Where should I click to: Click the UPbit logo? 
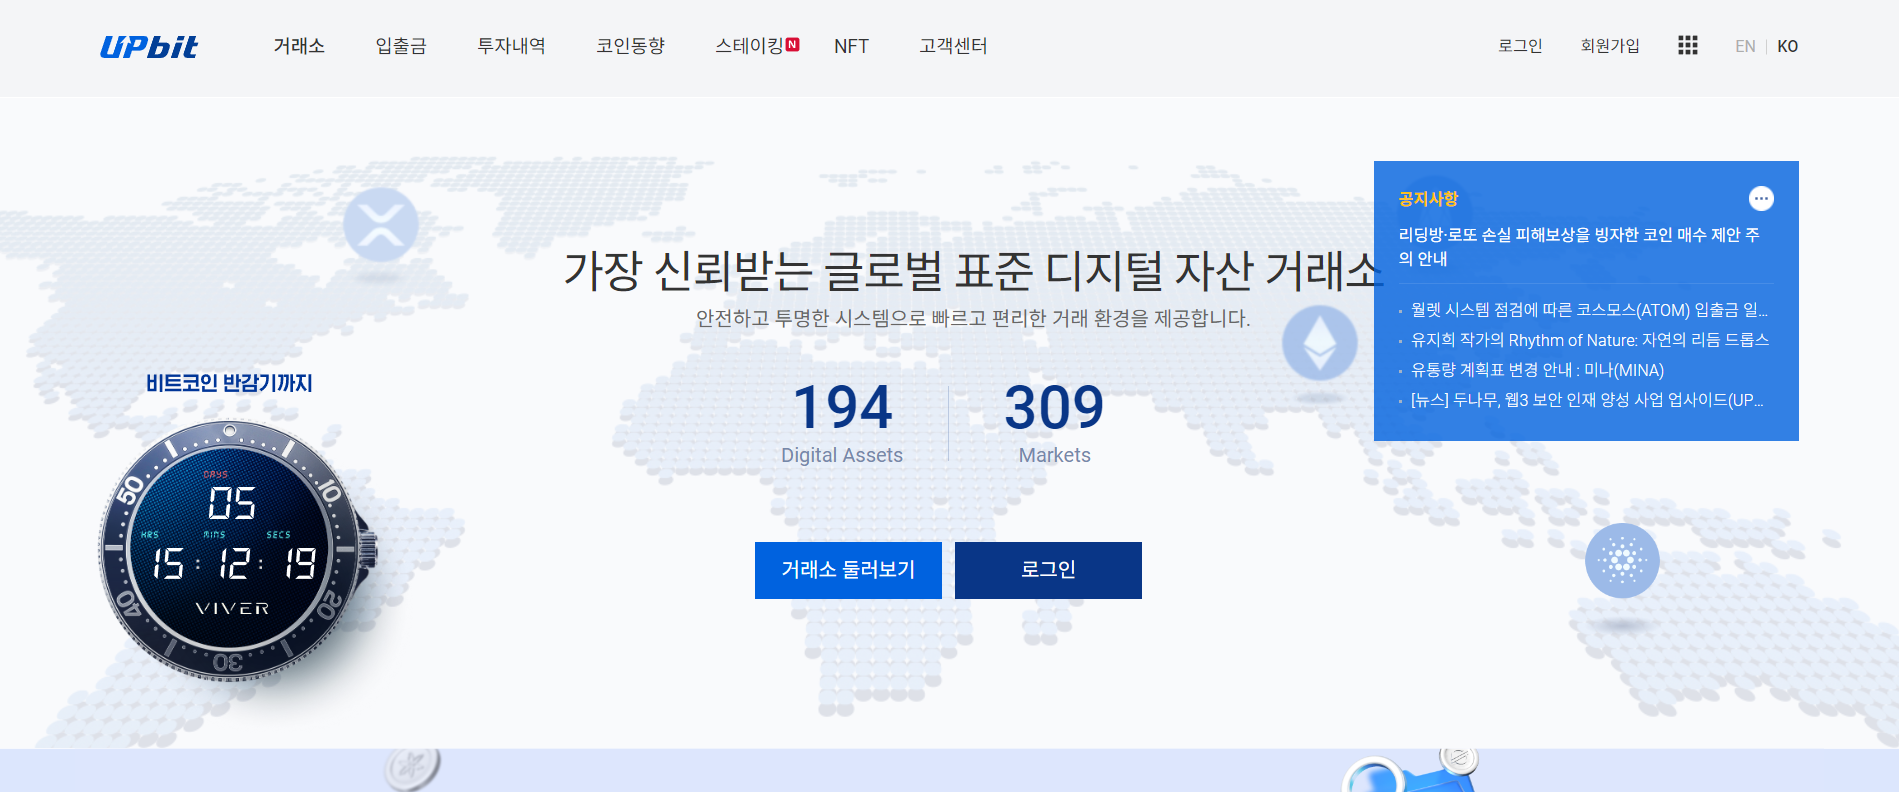[x=149, y=47]
